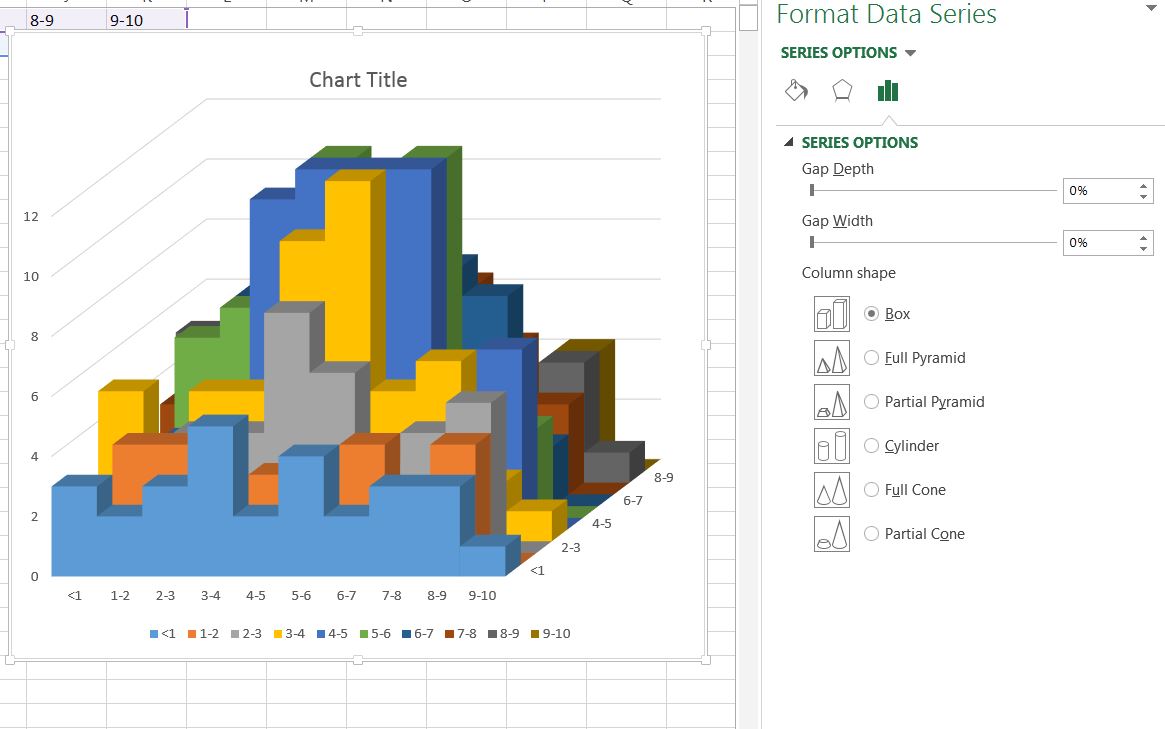Open the Effects pentagon tab
1165x729 pixels.
[842, 91]
